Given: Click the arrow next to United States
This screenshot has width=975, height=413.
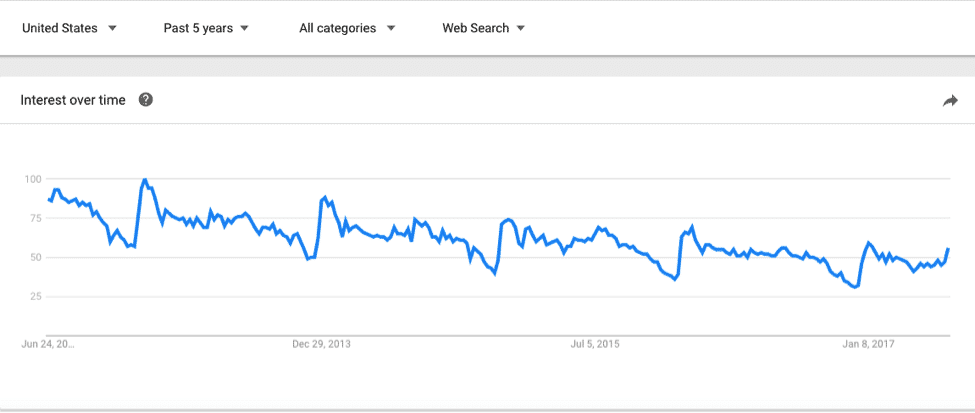Looking at the screenshot, I should tap(112, 28).
